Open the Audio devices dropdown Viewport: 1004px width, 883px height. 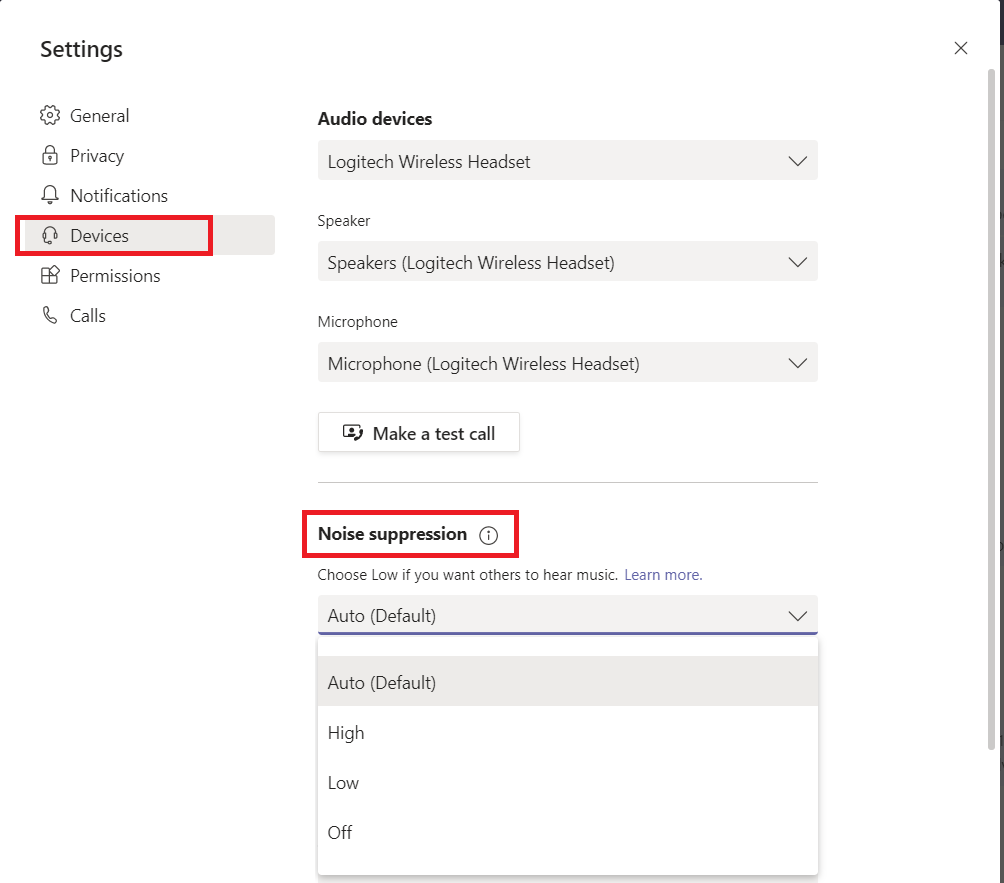click(567, 161)
